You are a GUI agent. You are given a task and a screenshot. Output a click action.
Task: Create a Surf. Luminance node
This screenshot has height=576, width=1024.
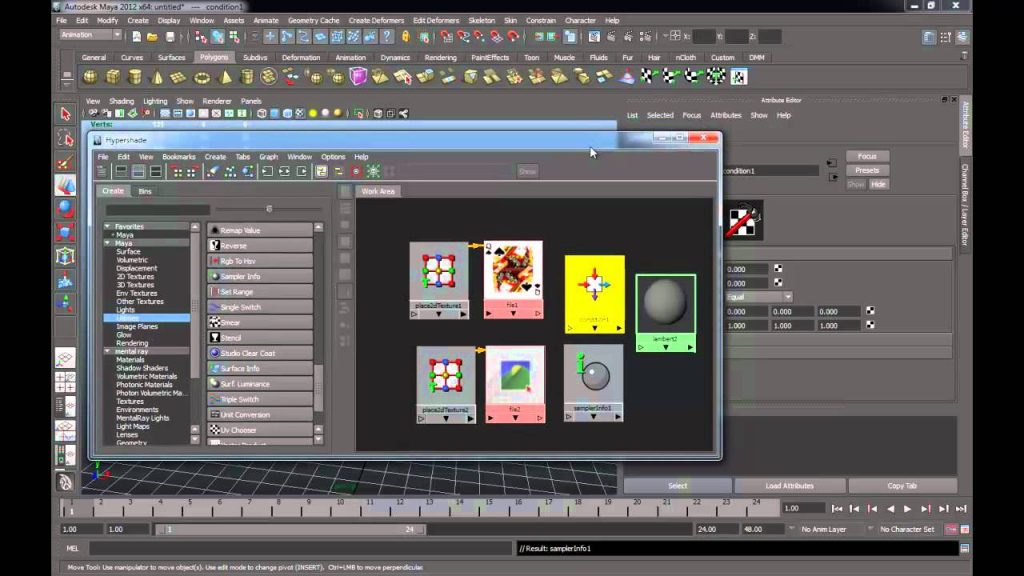coord(260,384)
